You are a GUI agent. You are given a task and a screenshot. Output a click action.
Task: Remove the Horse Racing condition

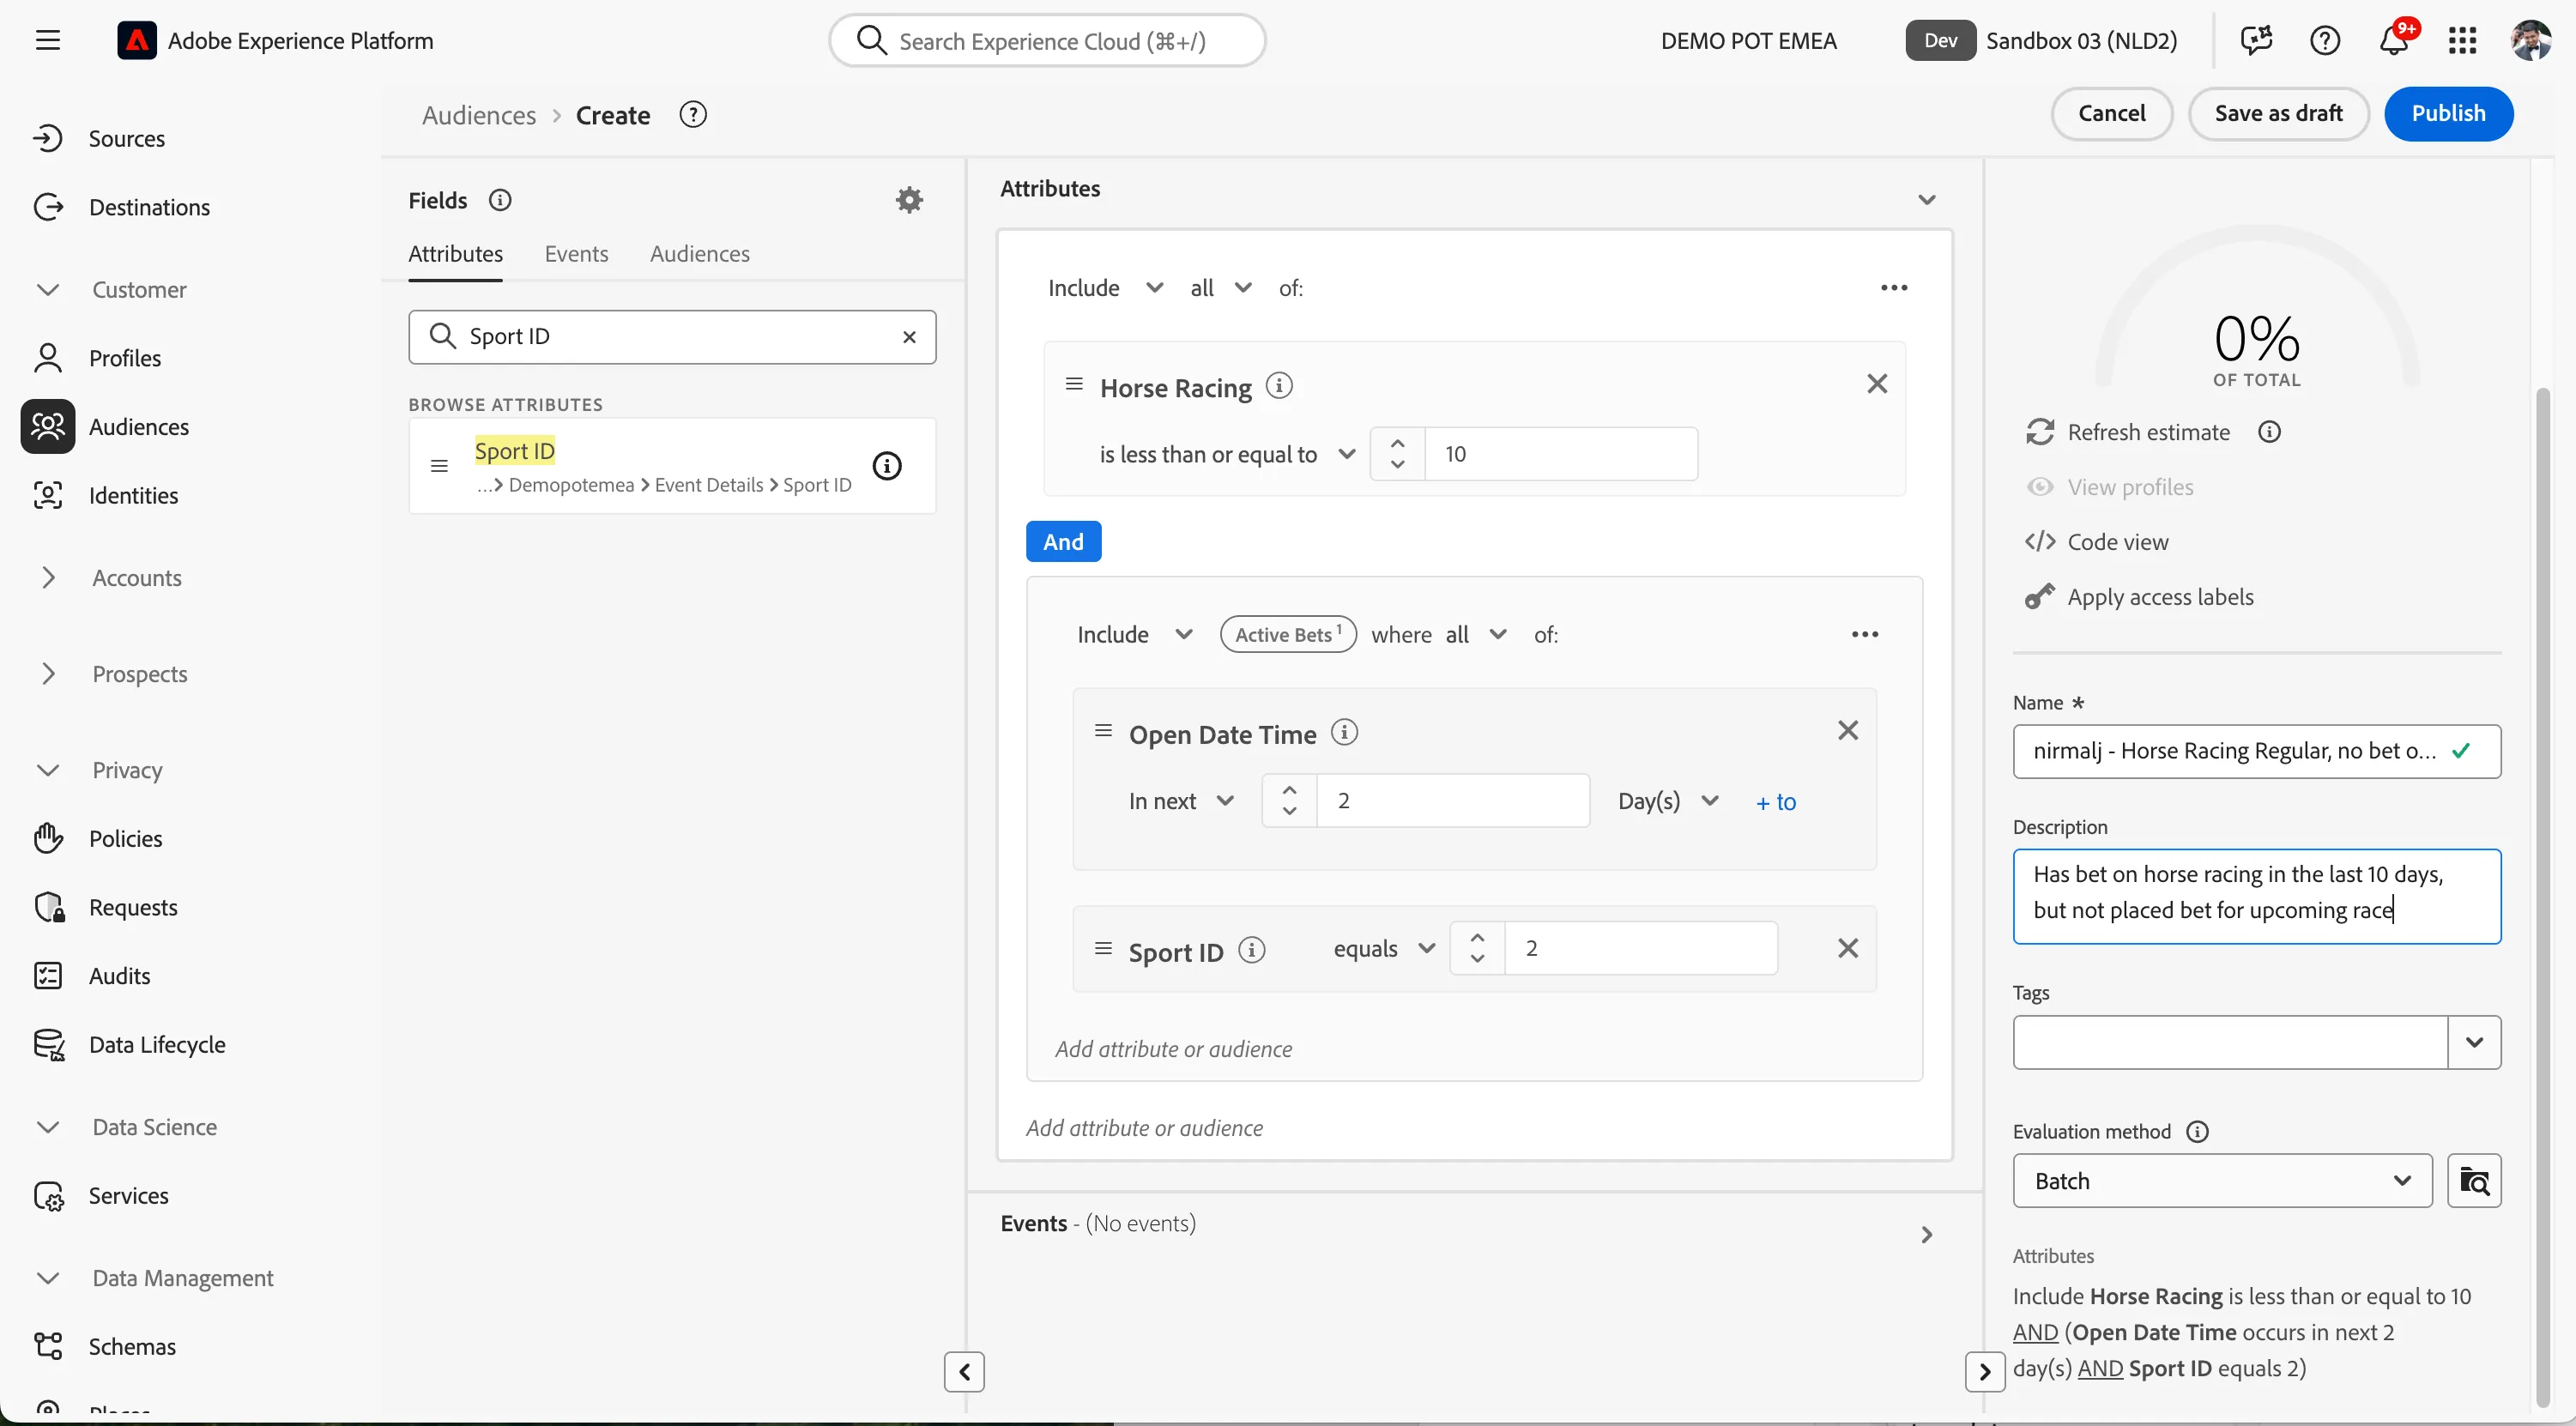(1877, 384)
